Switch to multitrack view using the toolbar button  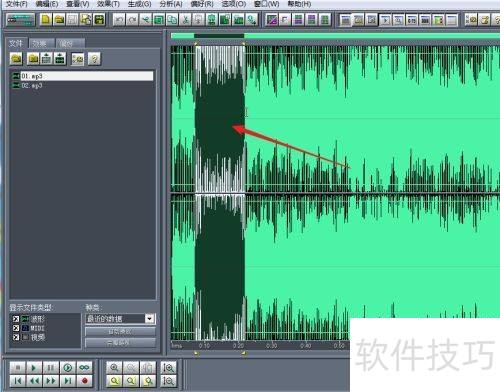pyautogui.click(x=21, y=20)
